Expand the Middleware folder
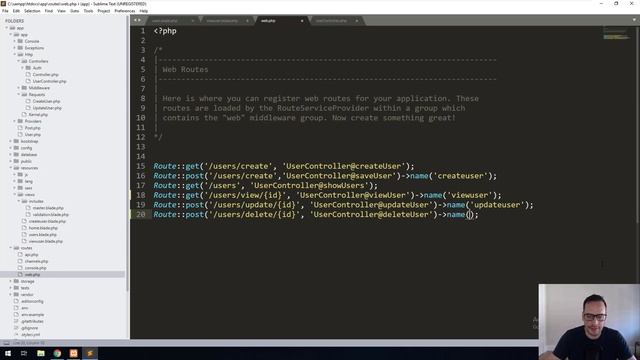Viewport: 640px width, 360px height. (19, 88)
